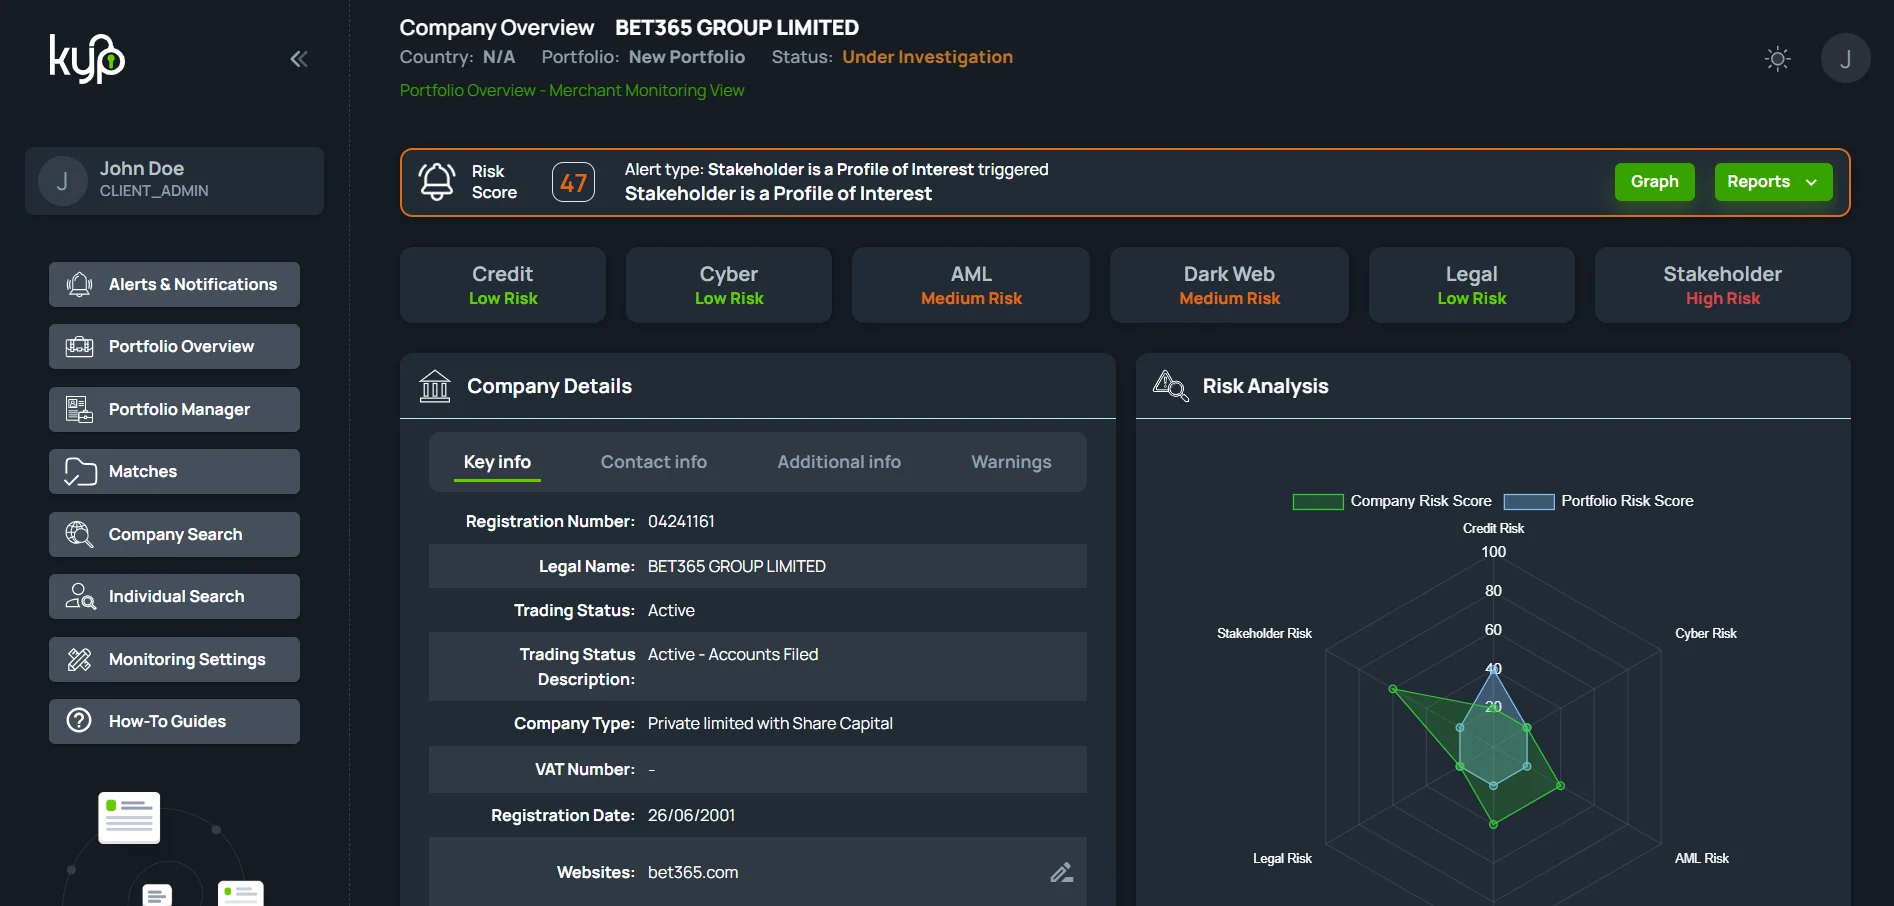Switch to the Key info tab
This screenshot has width=1894, height=906.
[497, 462]
